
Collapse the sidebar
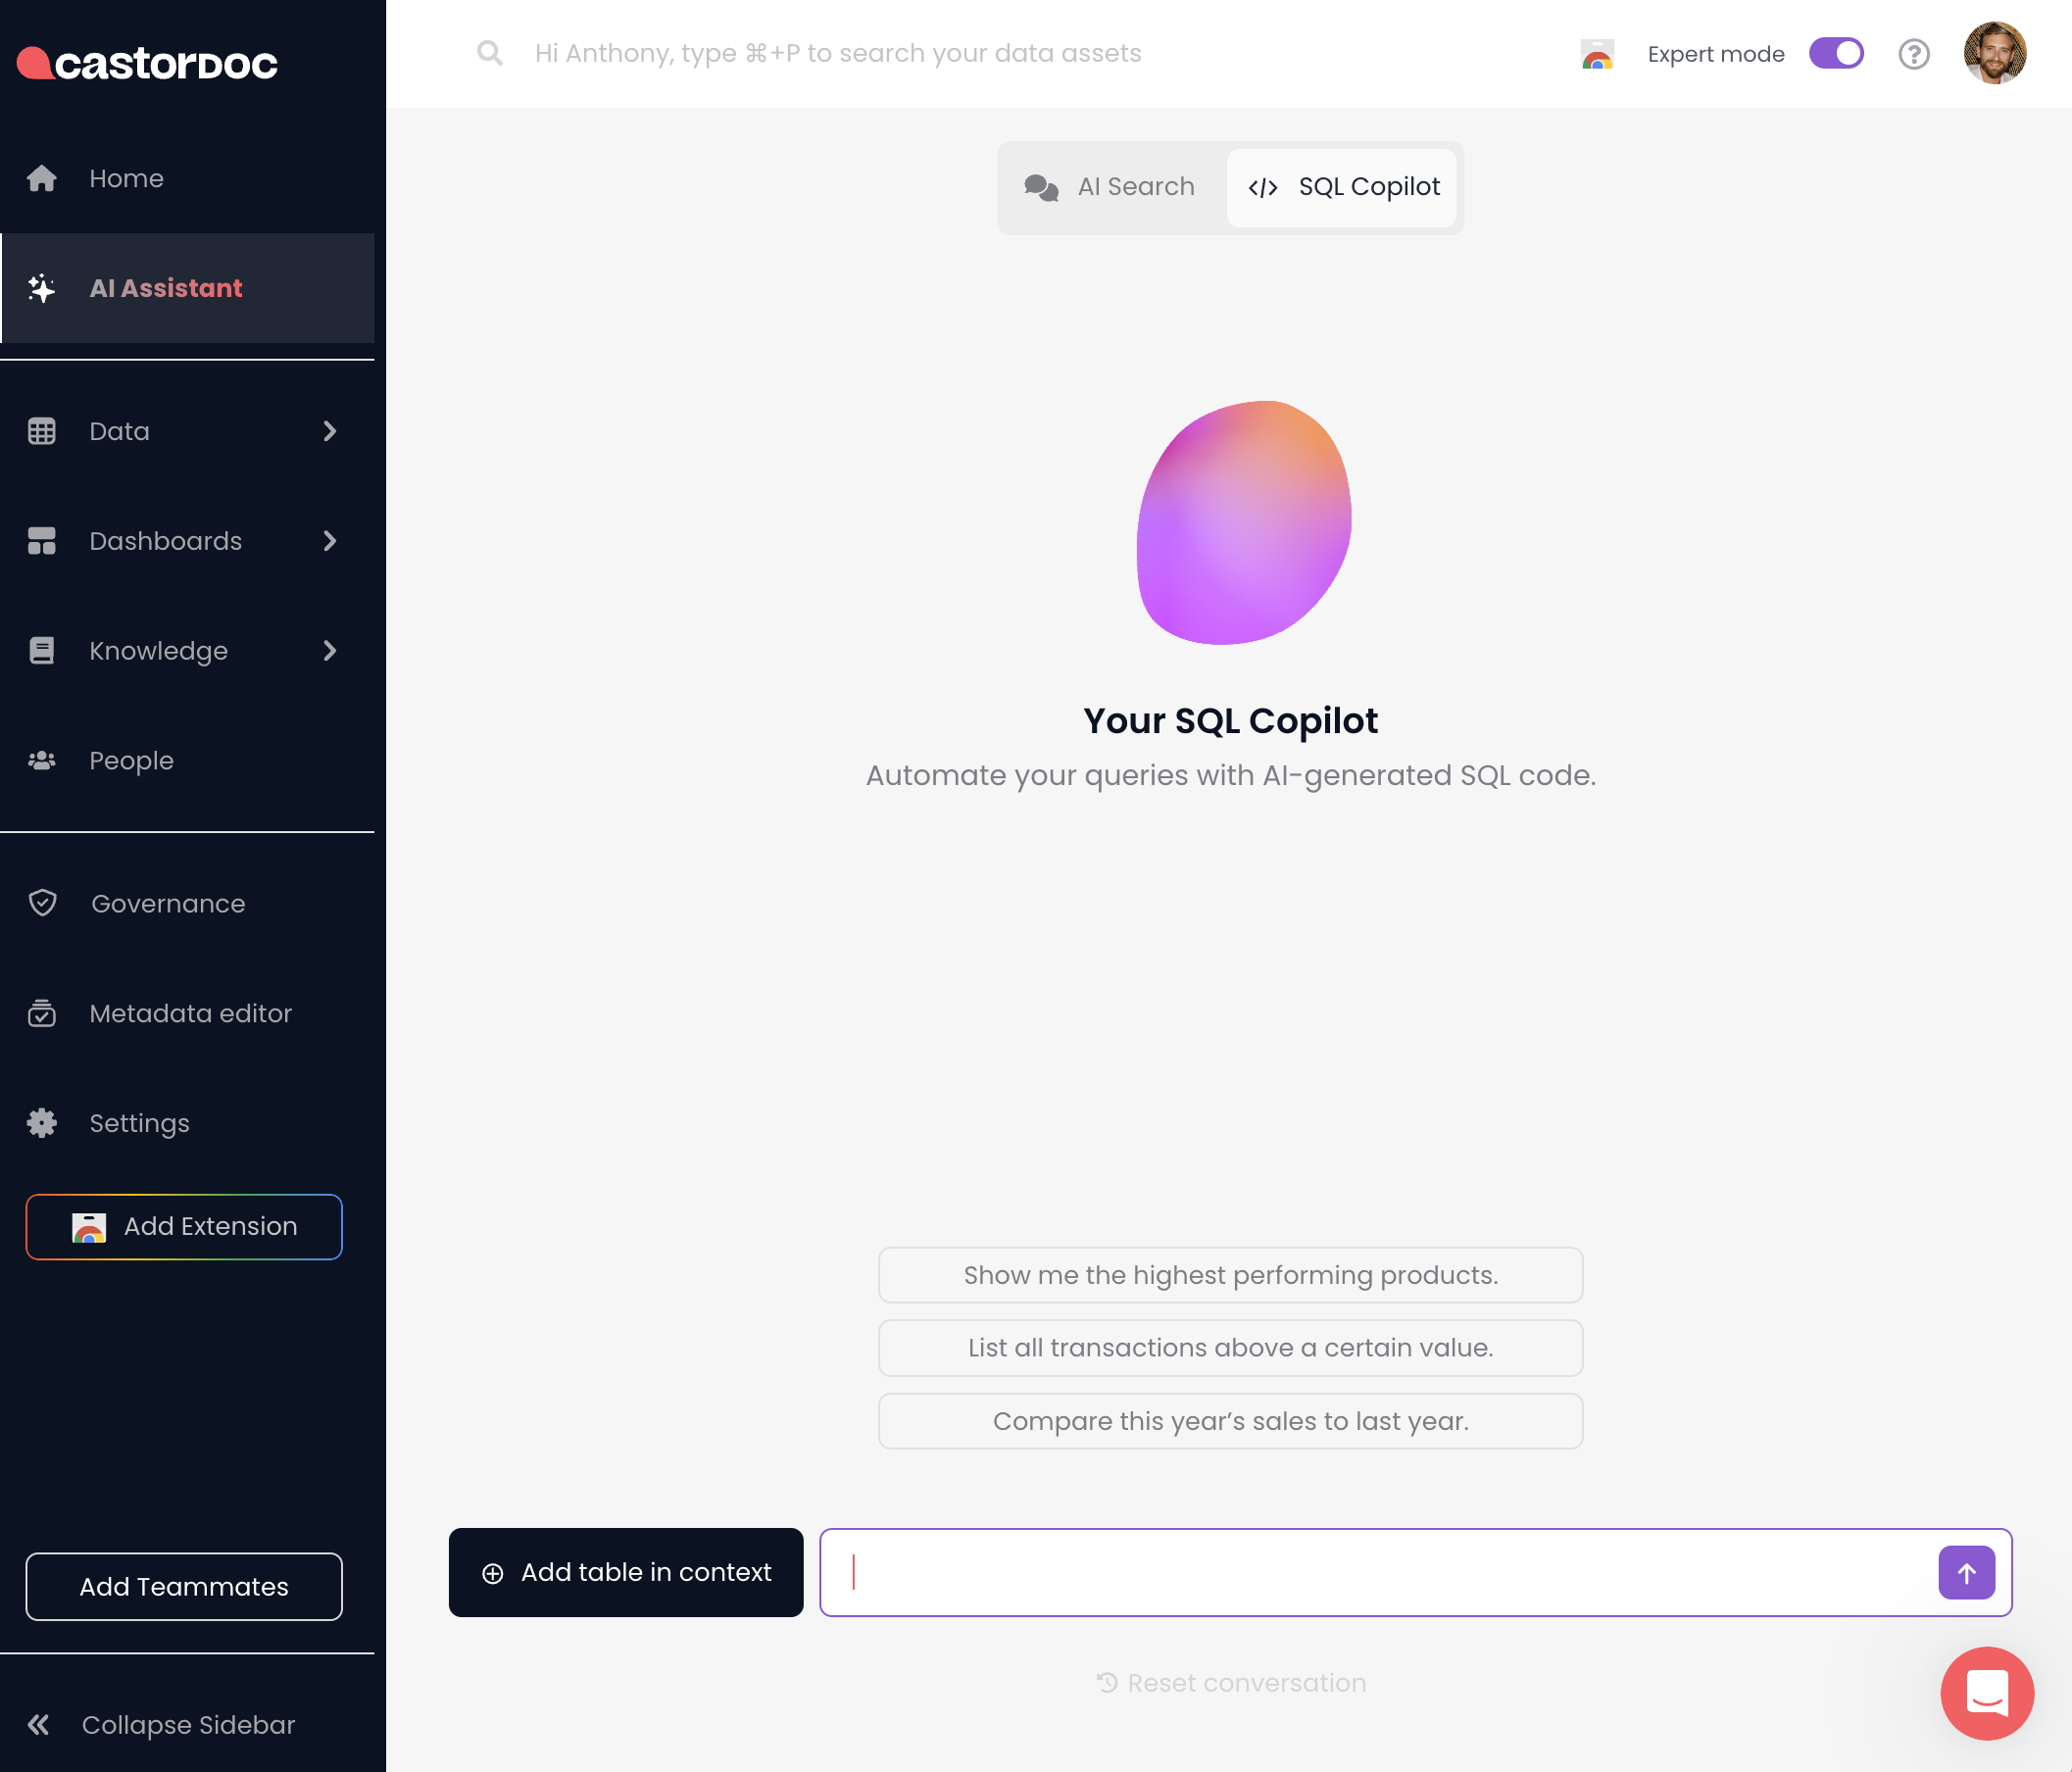pos(160,1724)
